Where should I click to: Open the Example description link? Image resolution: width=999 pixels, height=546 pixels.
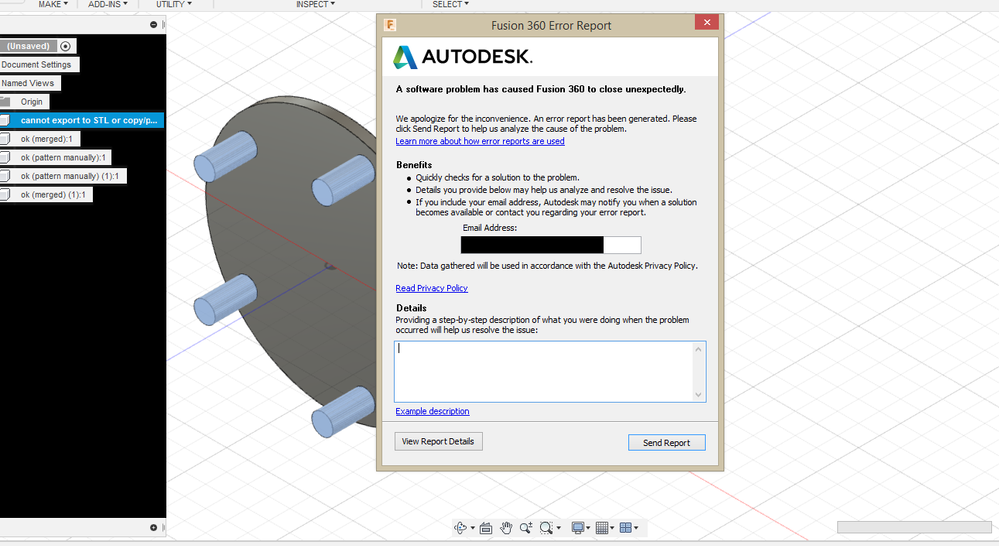tap(432, 411)
